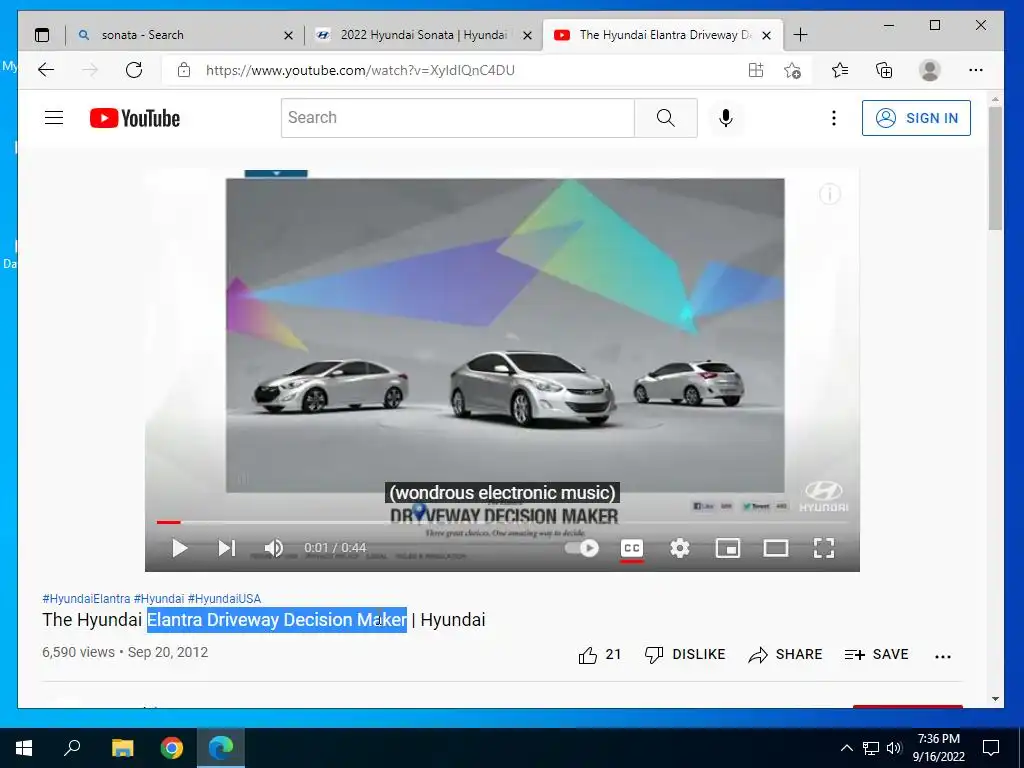This screenshot has height=768, width=1024.
Task: Click the page vertical scrollbar thumb
Action: 995,168
